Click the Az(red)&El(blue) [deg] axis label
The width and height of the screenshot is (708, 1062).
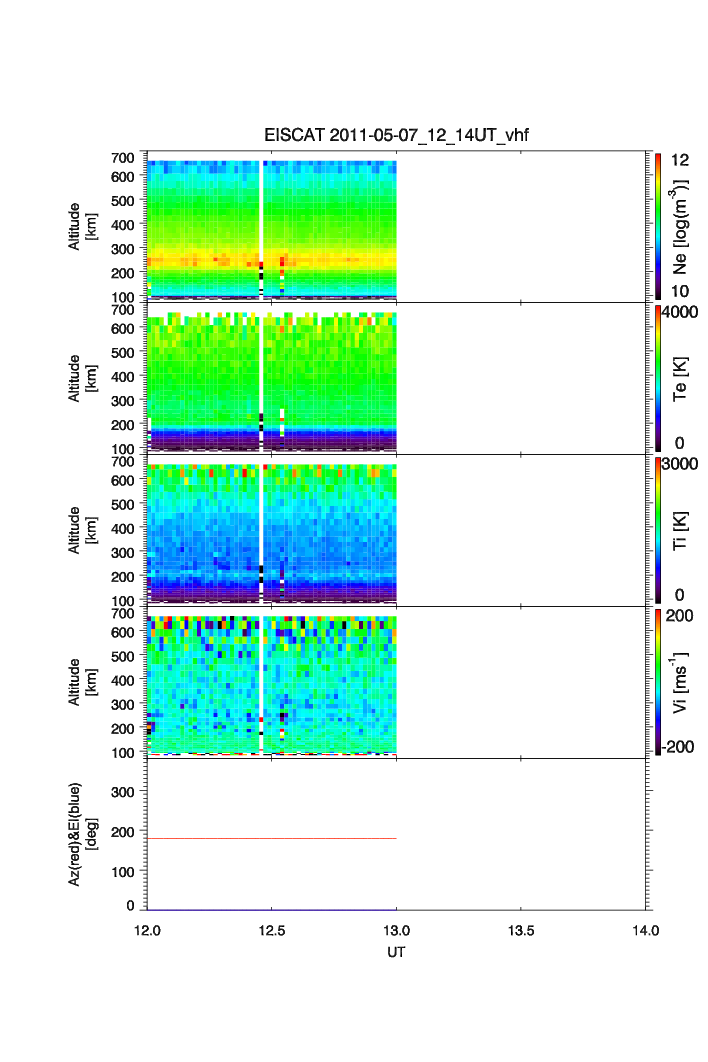(x=83, y=834)
